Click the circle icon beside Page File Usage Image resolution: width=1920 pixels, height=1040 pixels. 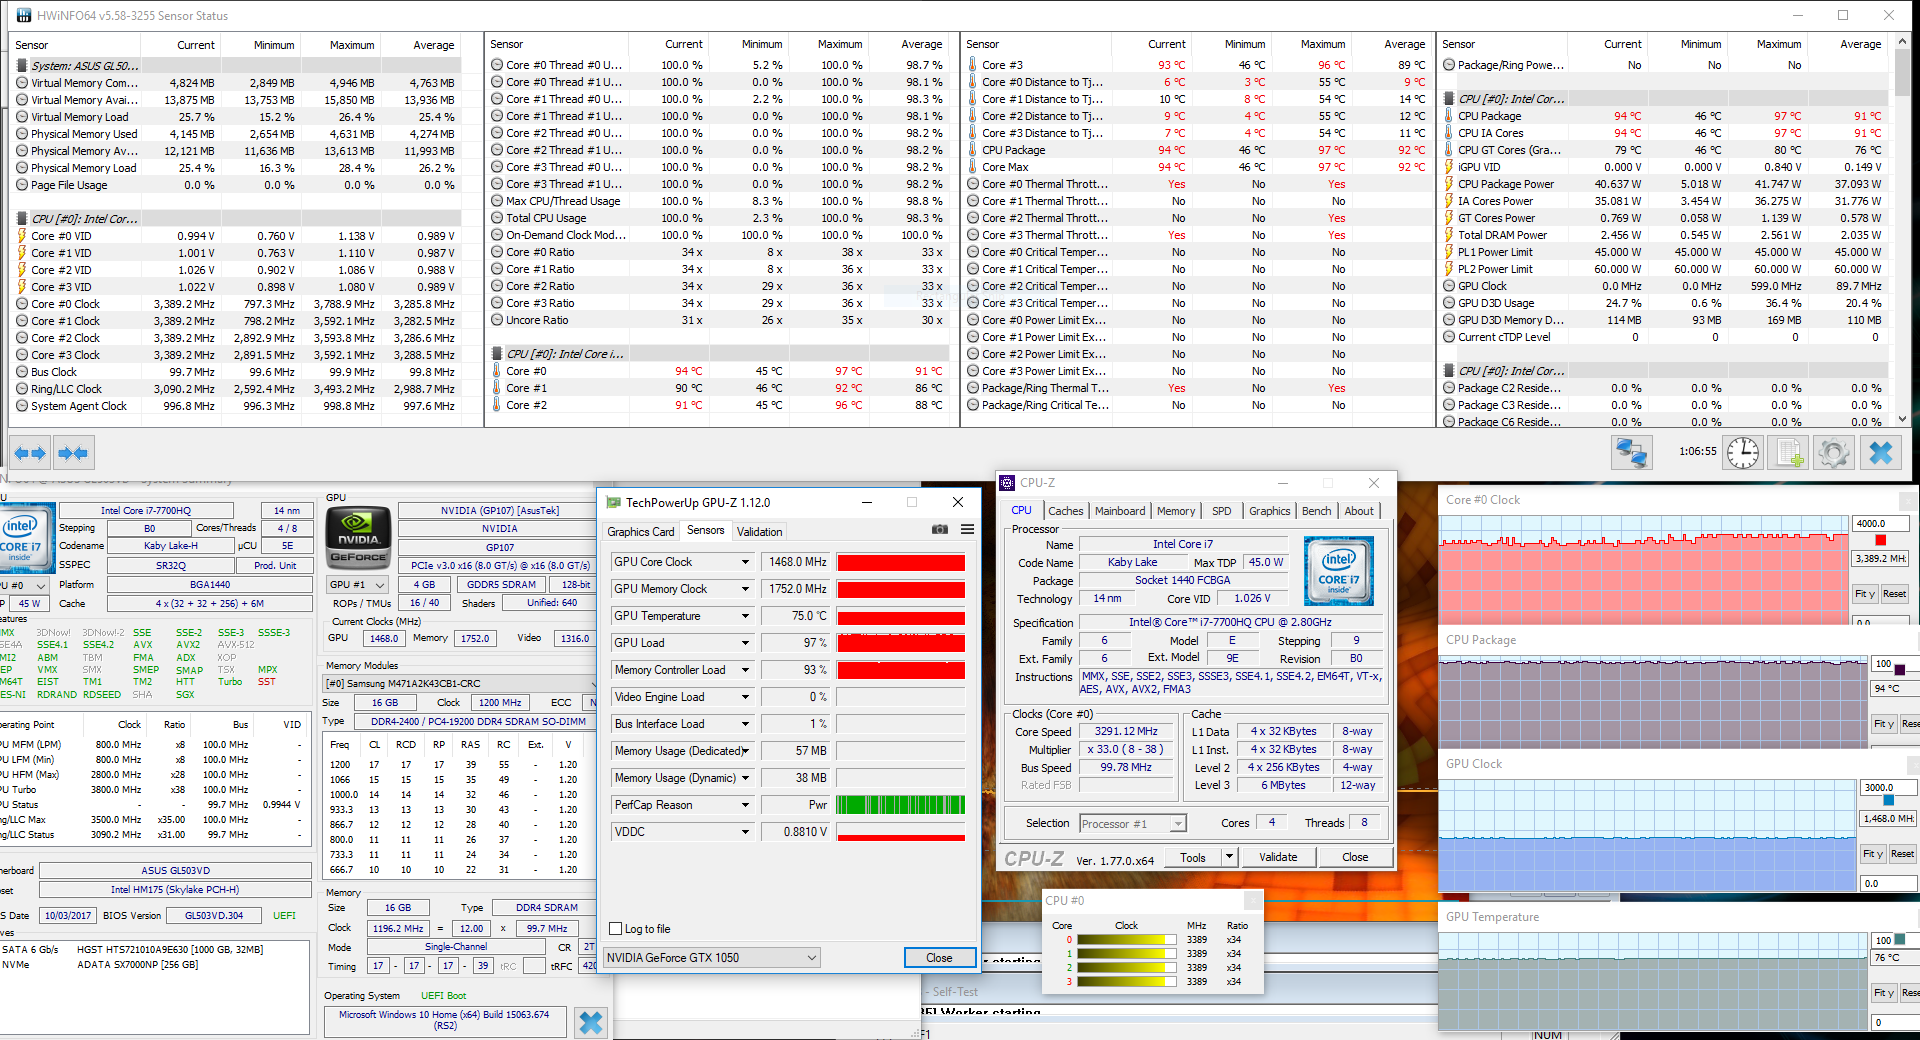click(x=22, y=185)
